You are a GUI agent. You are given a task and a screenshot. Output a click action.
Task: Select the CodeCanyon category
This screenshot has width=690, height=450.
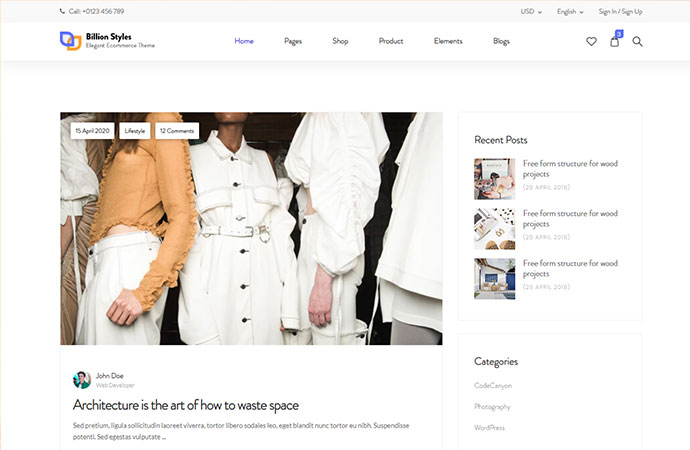click(x=493, y=385)
